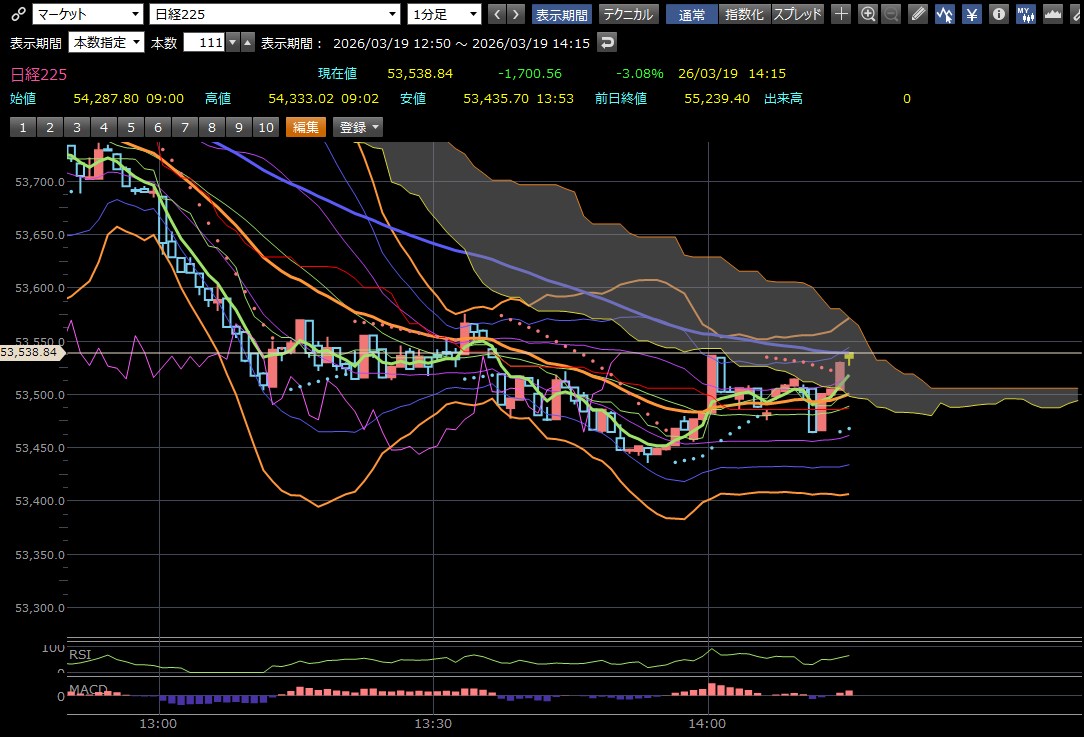This screenshot has width=1084, height=737.
Task: Click the yen price display icon
Action: [x=971, y=14]
